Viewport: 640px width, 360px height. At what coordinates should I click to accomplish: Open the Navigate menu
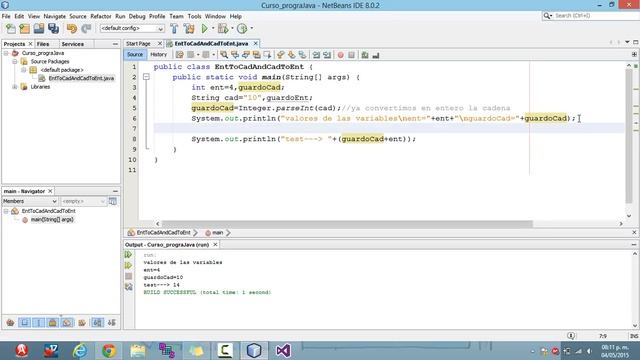[55, 16]
